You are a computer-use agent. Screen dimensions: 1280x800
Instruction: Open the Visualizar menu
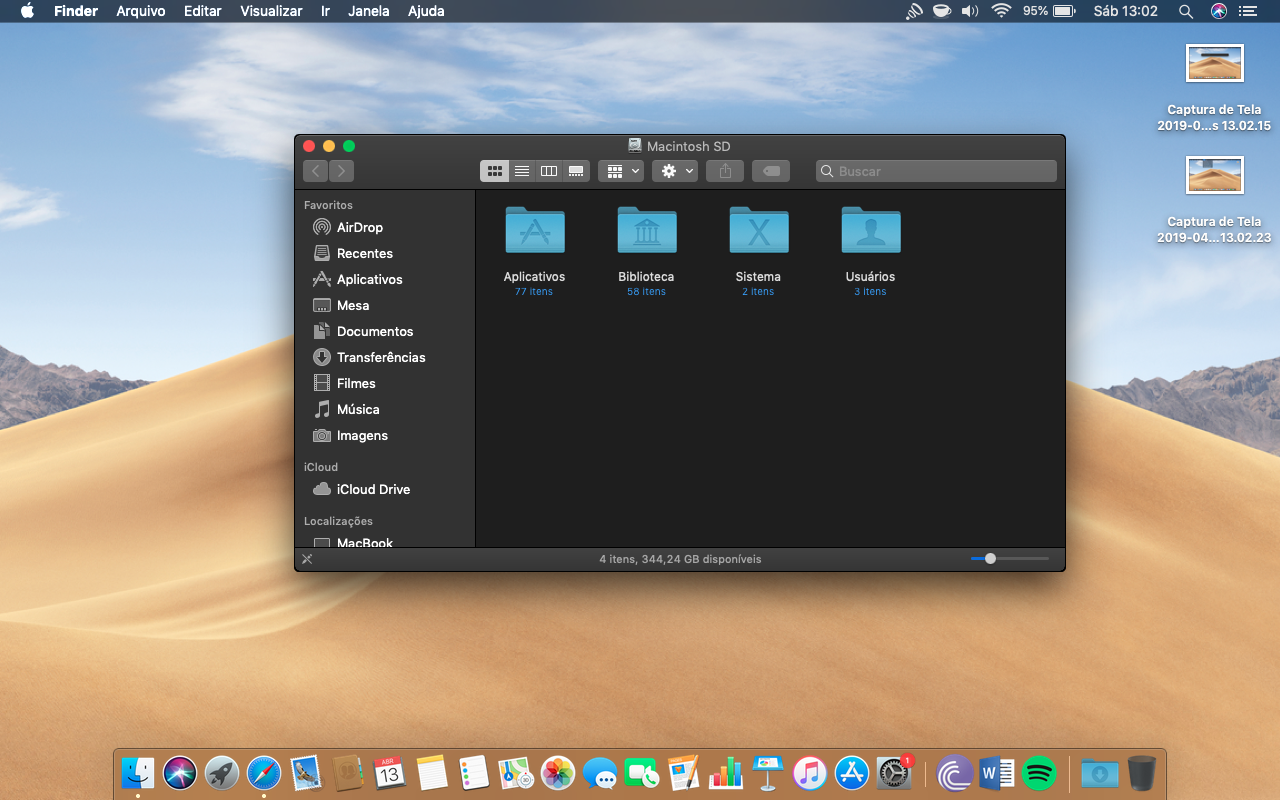coord(271,11)
